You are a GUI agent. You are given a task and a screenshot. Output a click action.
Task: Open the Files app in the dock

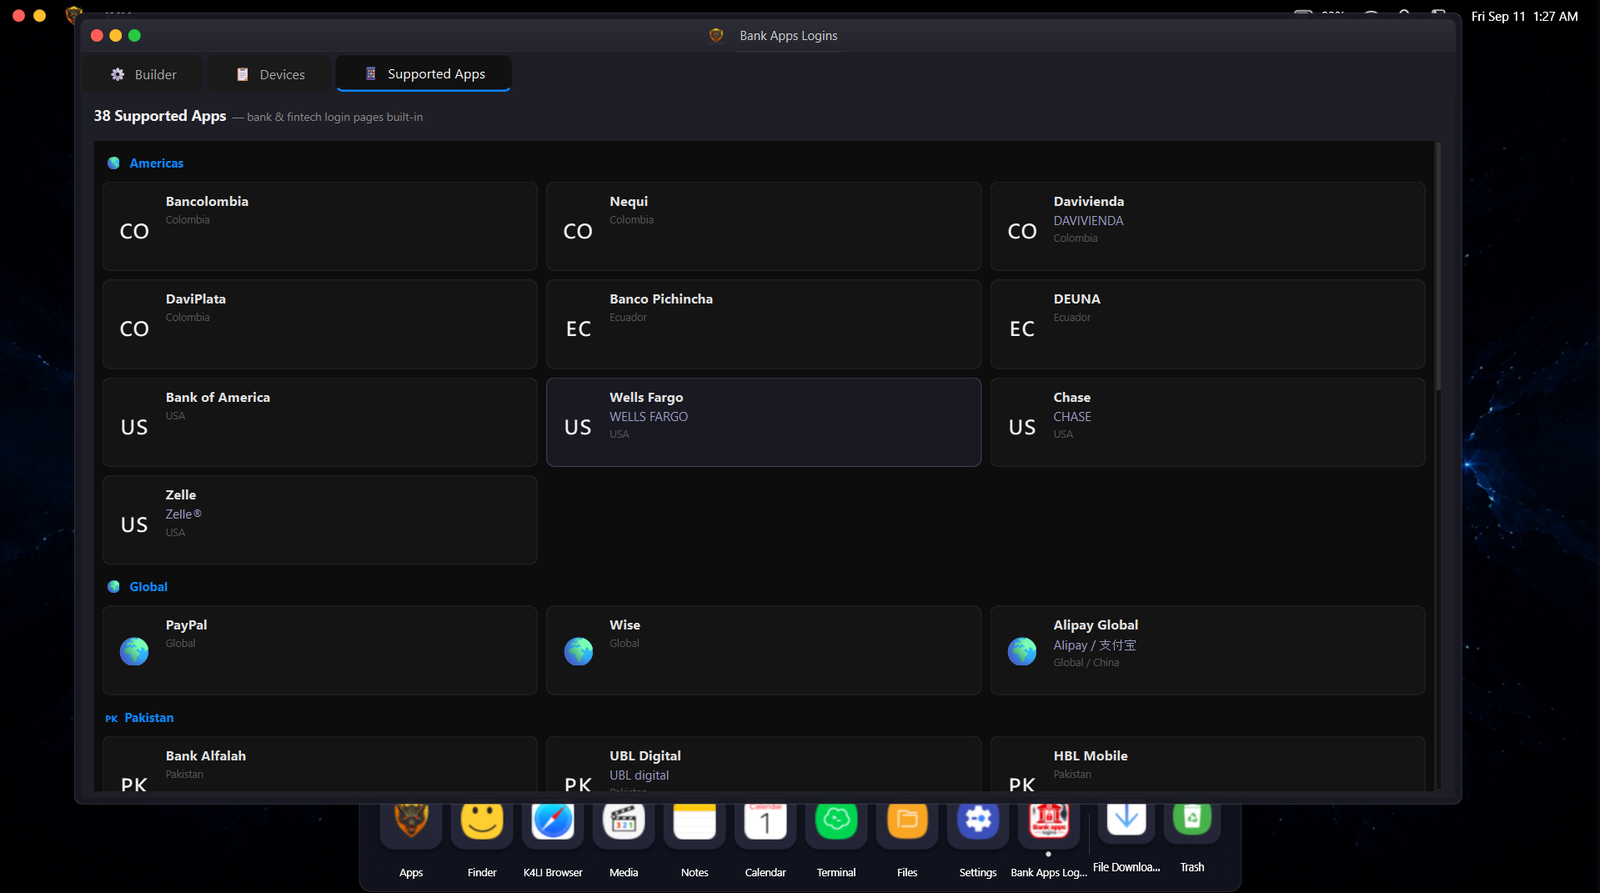pyautogui.click(x=907, y=821)
